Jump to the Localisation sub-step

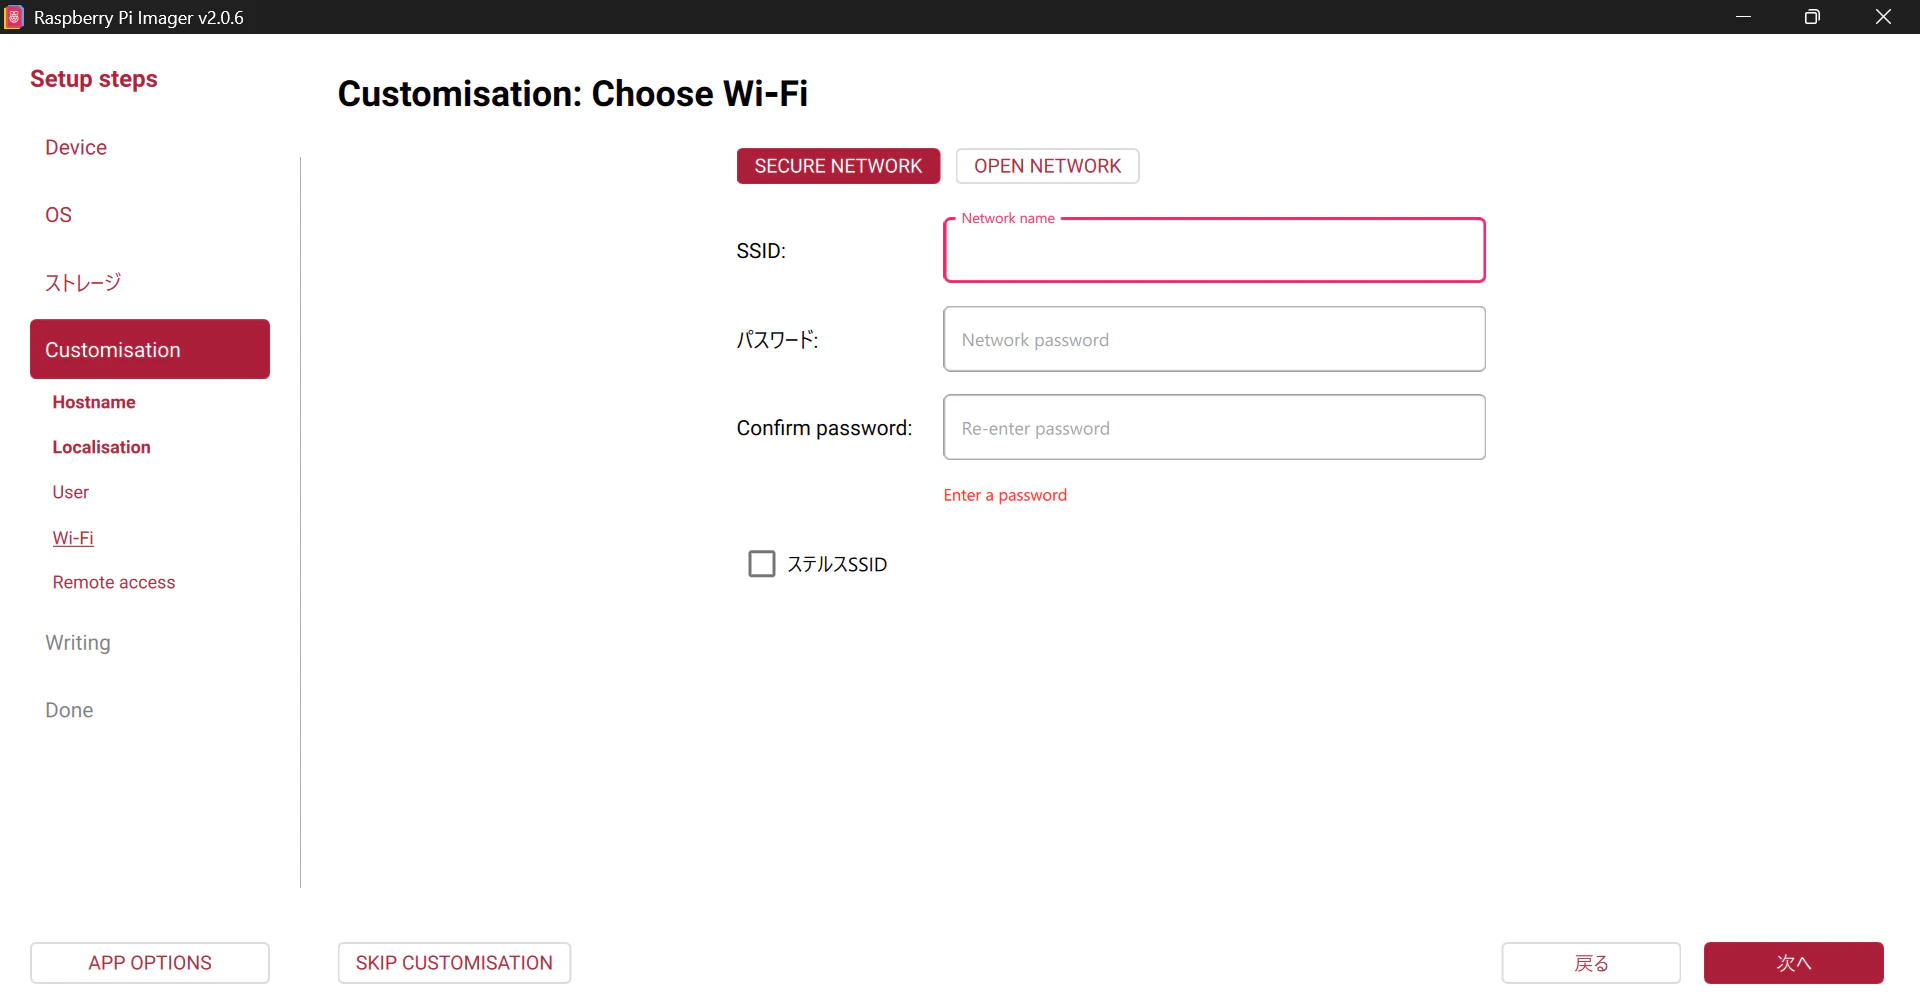pos(101,447)
